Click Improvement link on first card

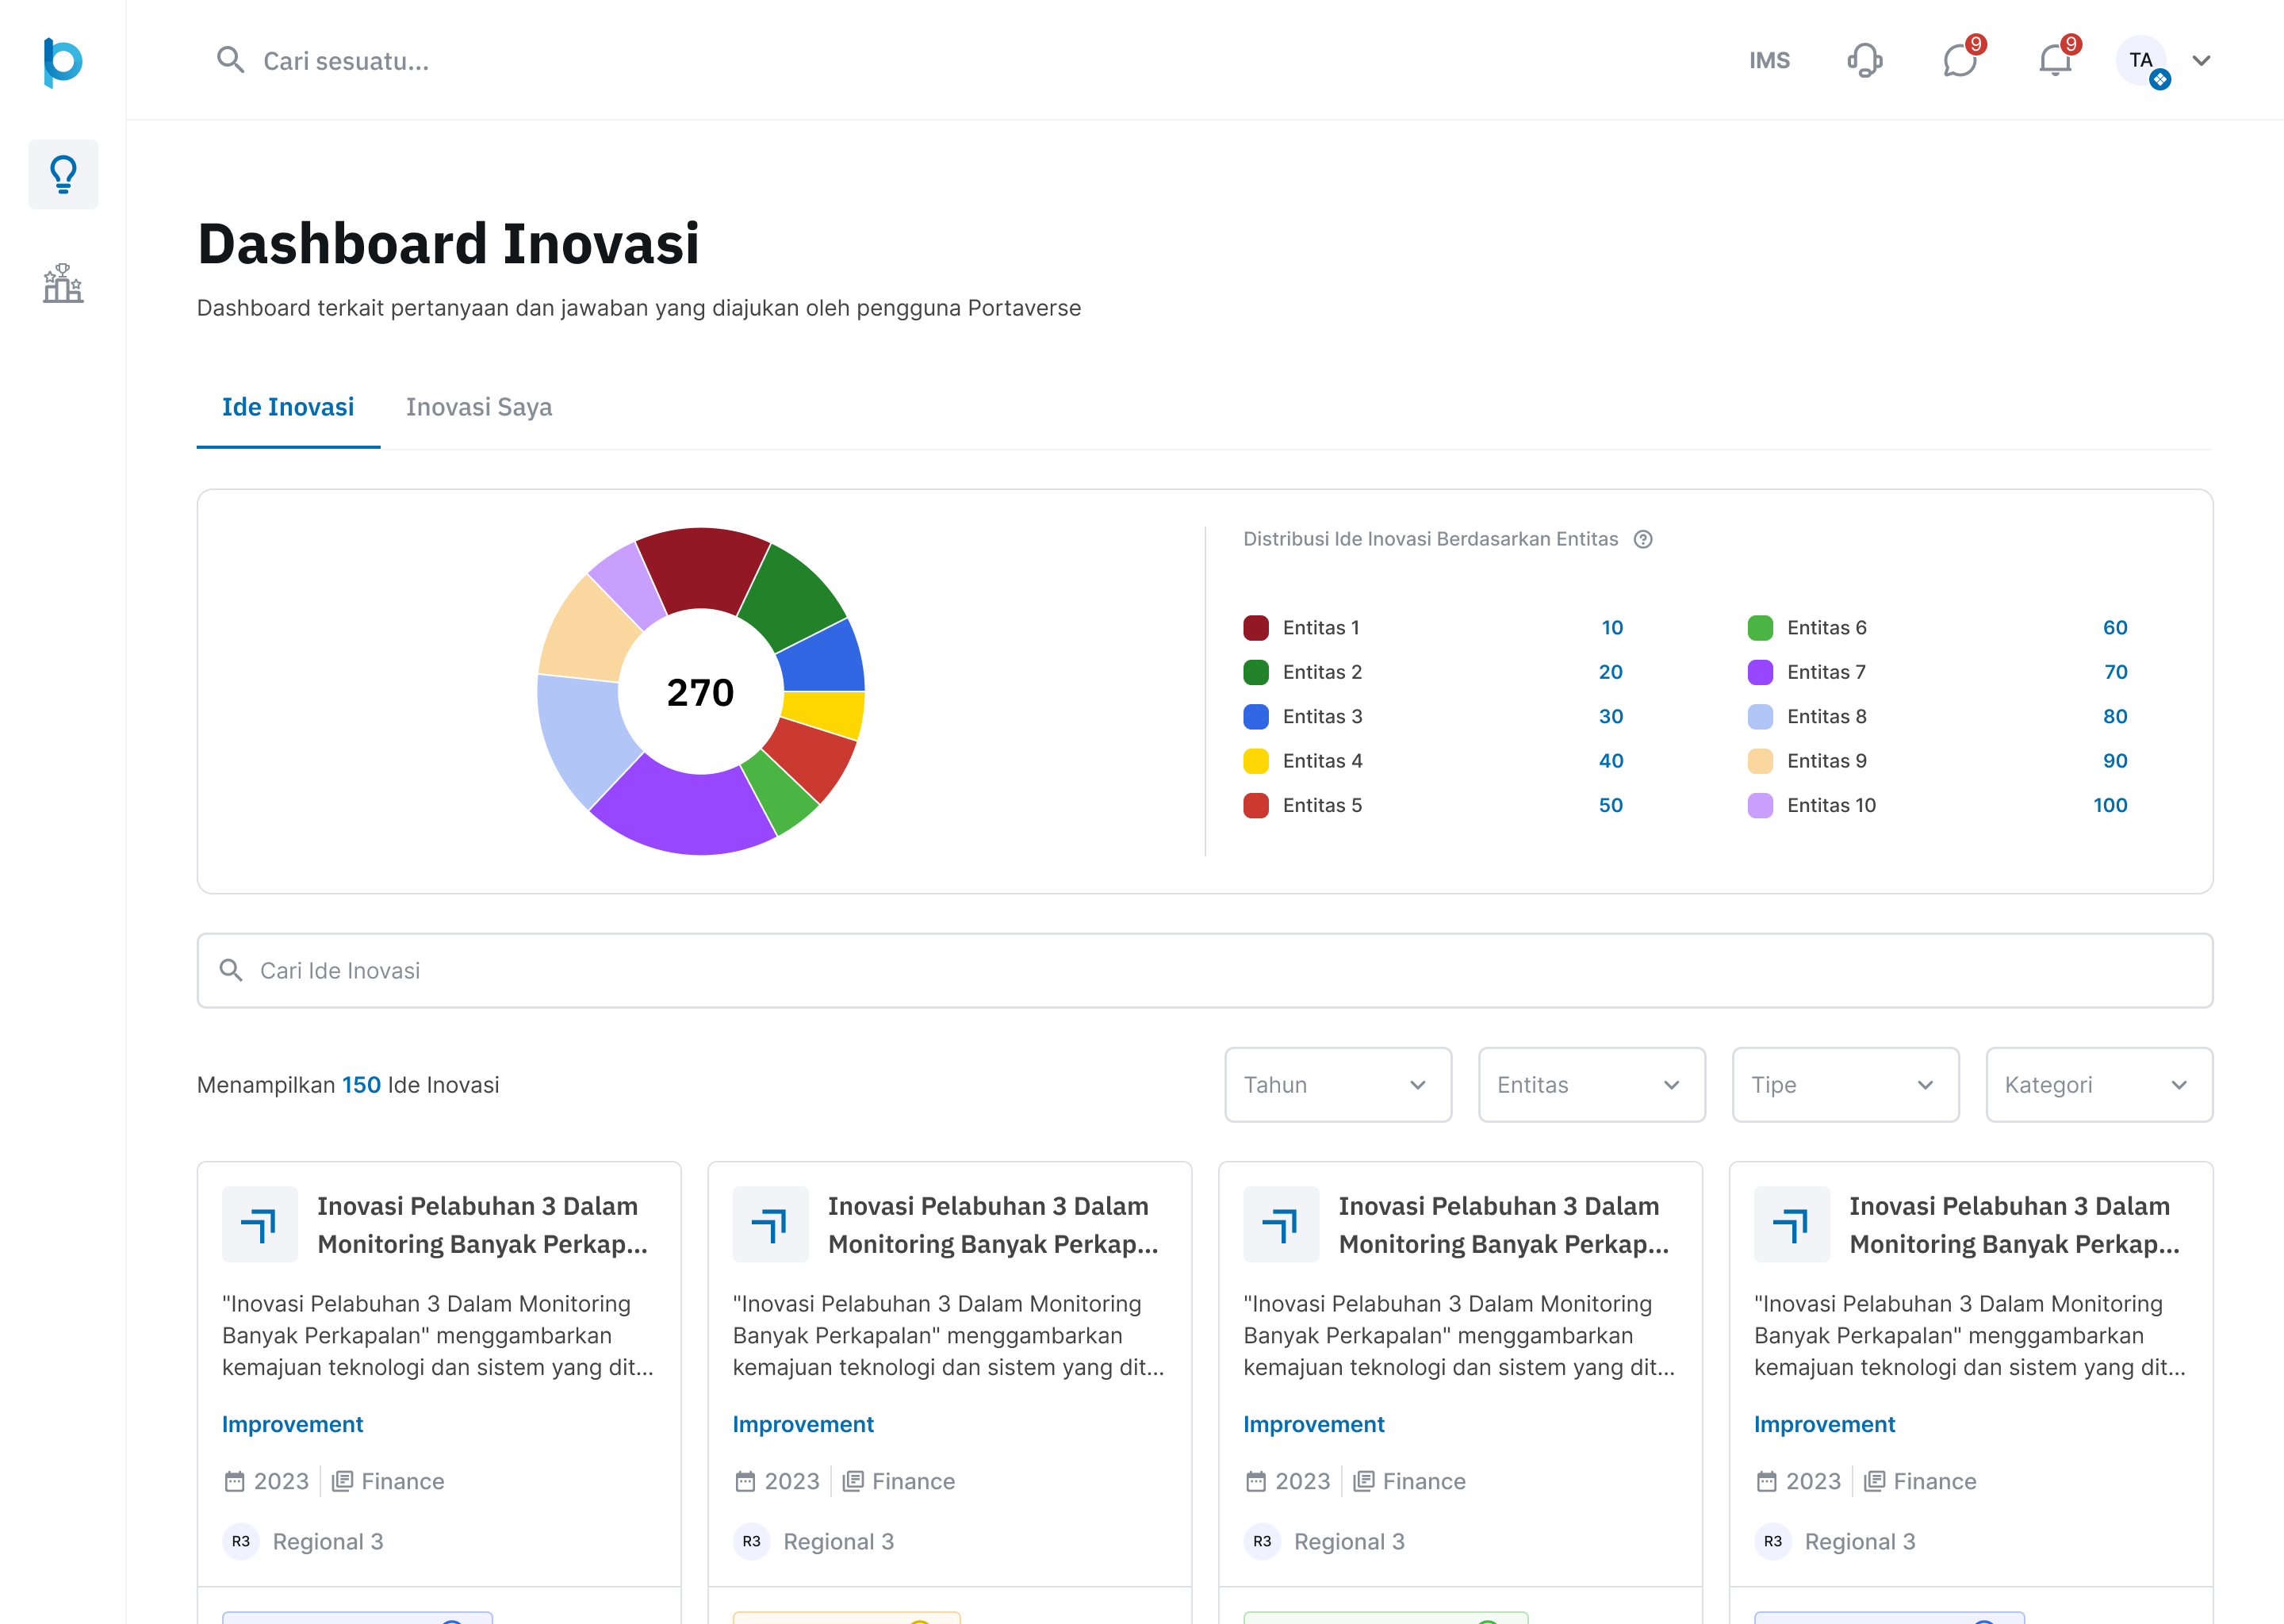tap(292, 1424)
